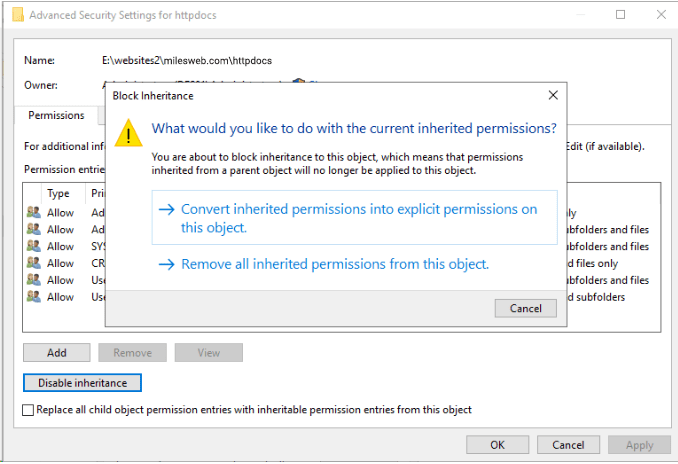
Task: Click the yellow warning triangle icon
Action: (128, 134)
